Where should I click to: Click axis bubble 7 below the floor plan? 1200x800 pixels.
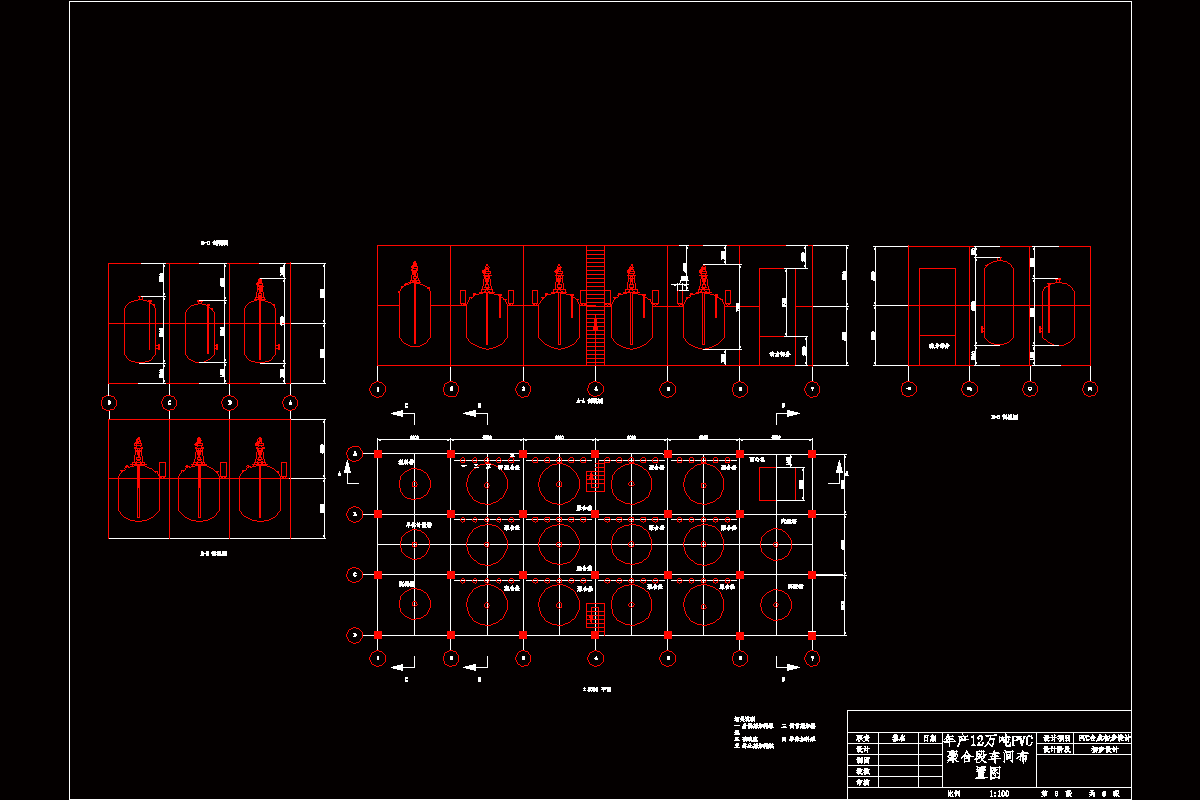pyautogui.click(x=812, y=658)
